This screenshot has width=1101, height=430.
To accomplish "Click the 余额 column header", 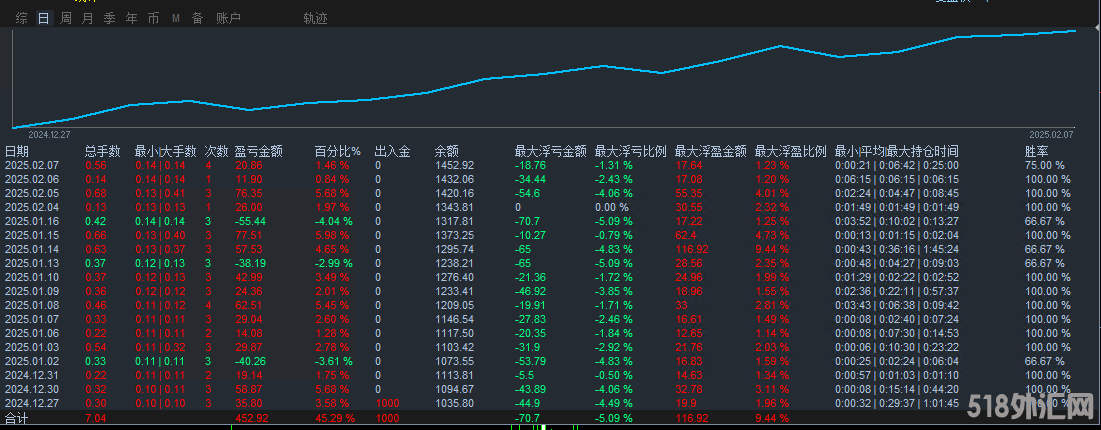I will (447, 152).
